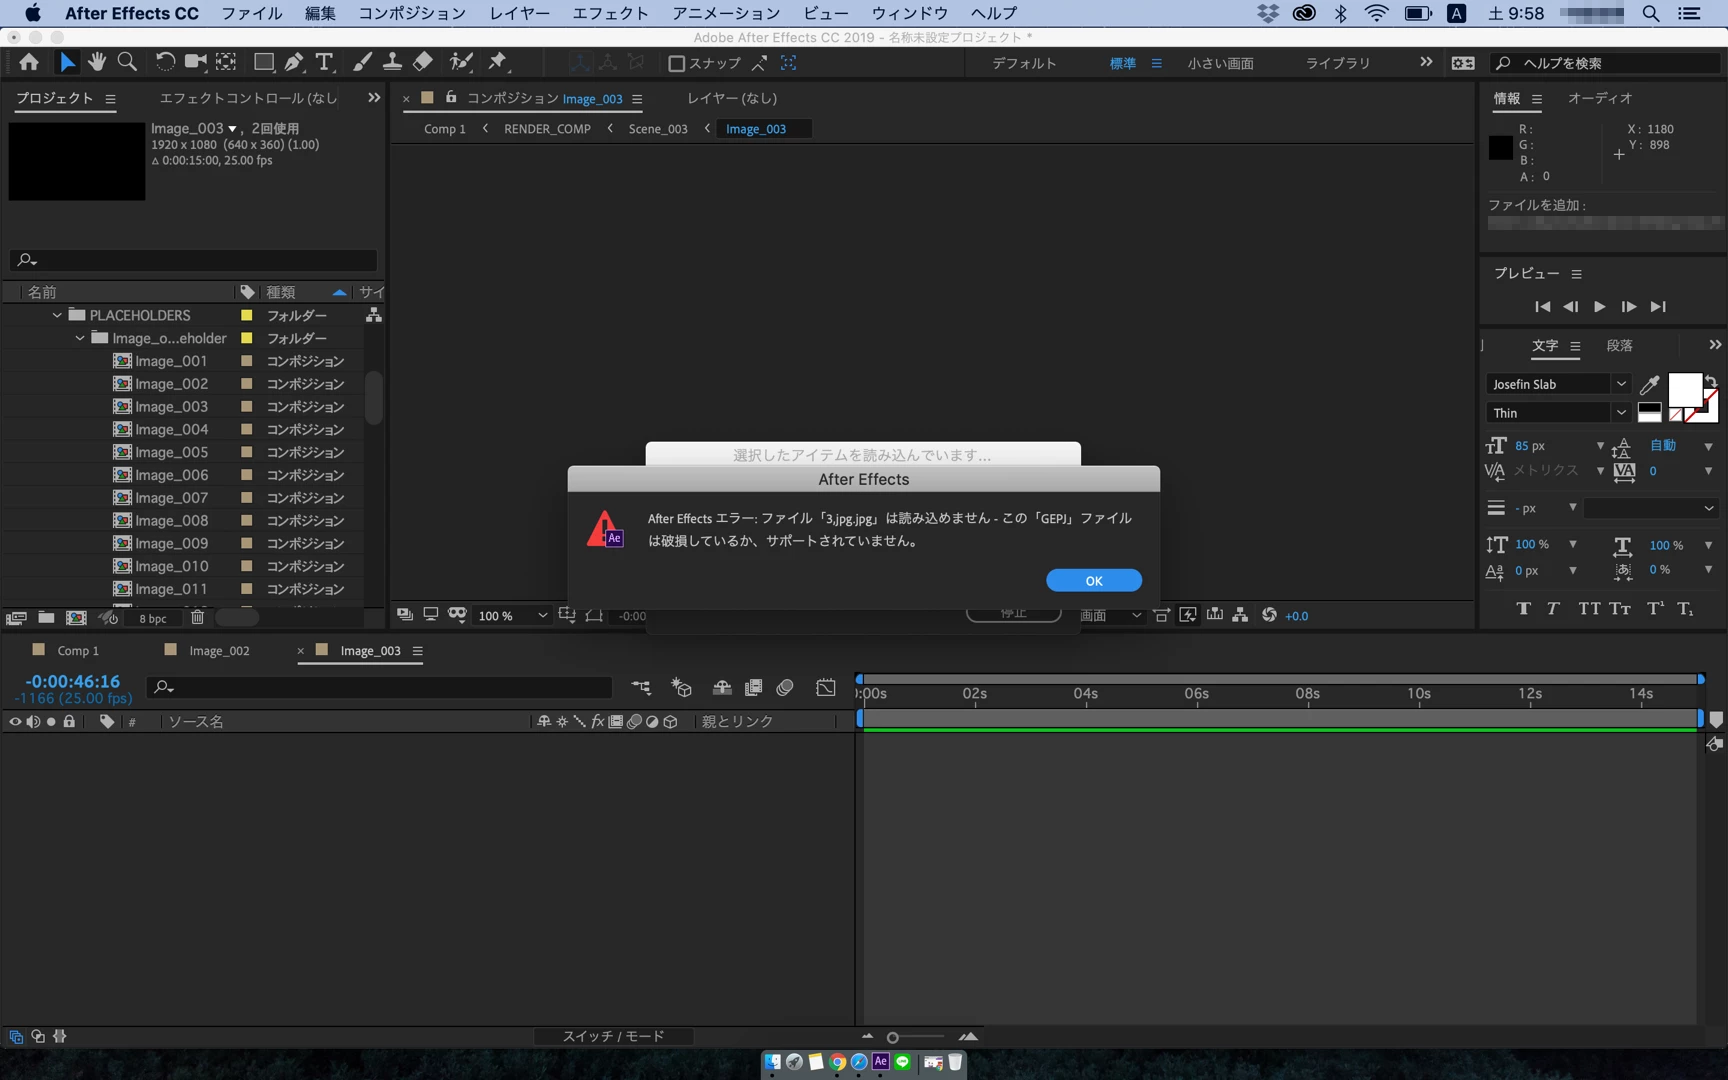Click RENDER_COMP in the comp breadcrumb
1728x1080 pixels.
547,129
